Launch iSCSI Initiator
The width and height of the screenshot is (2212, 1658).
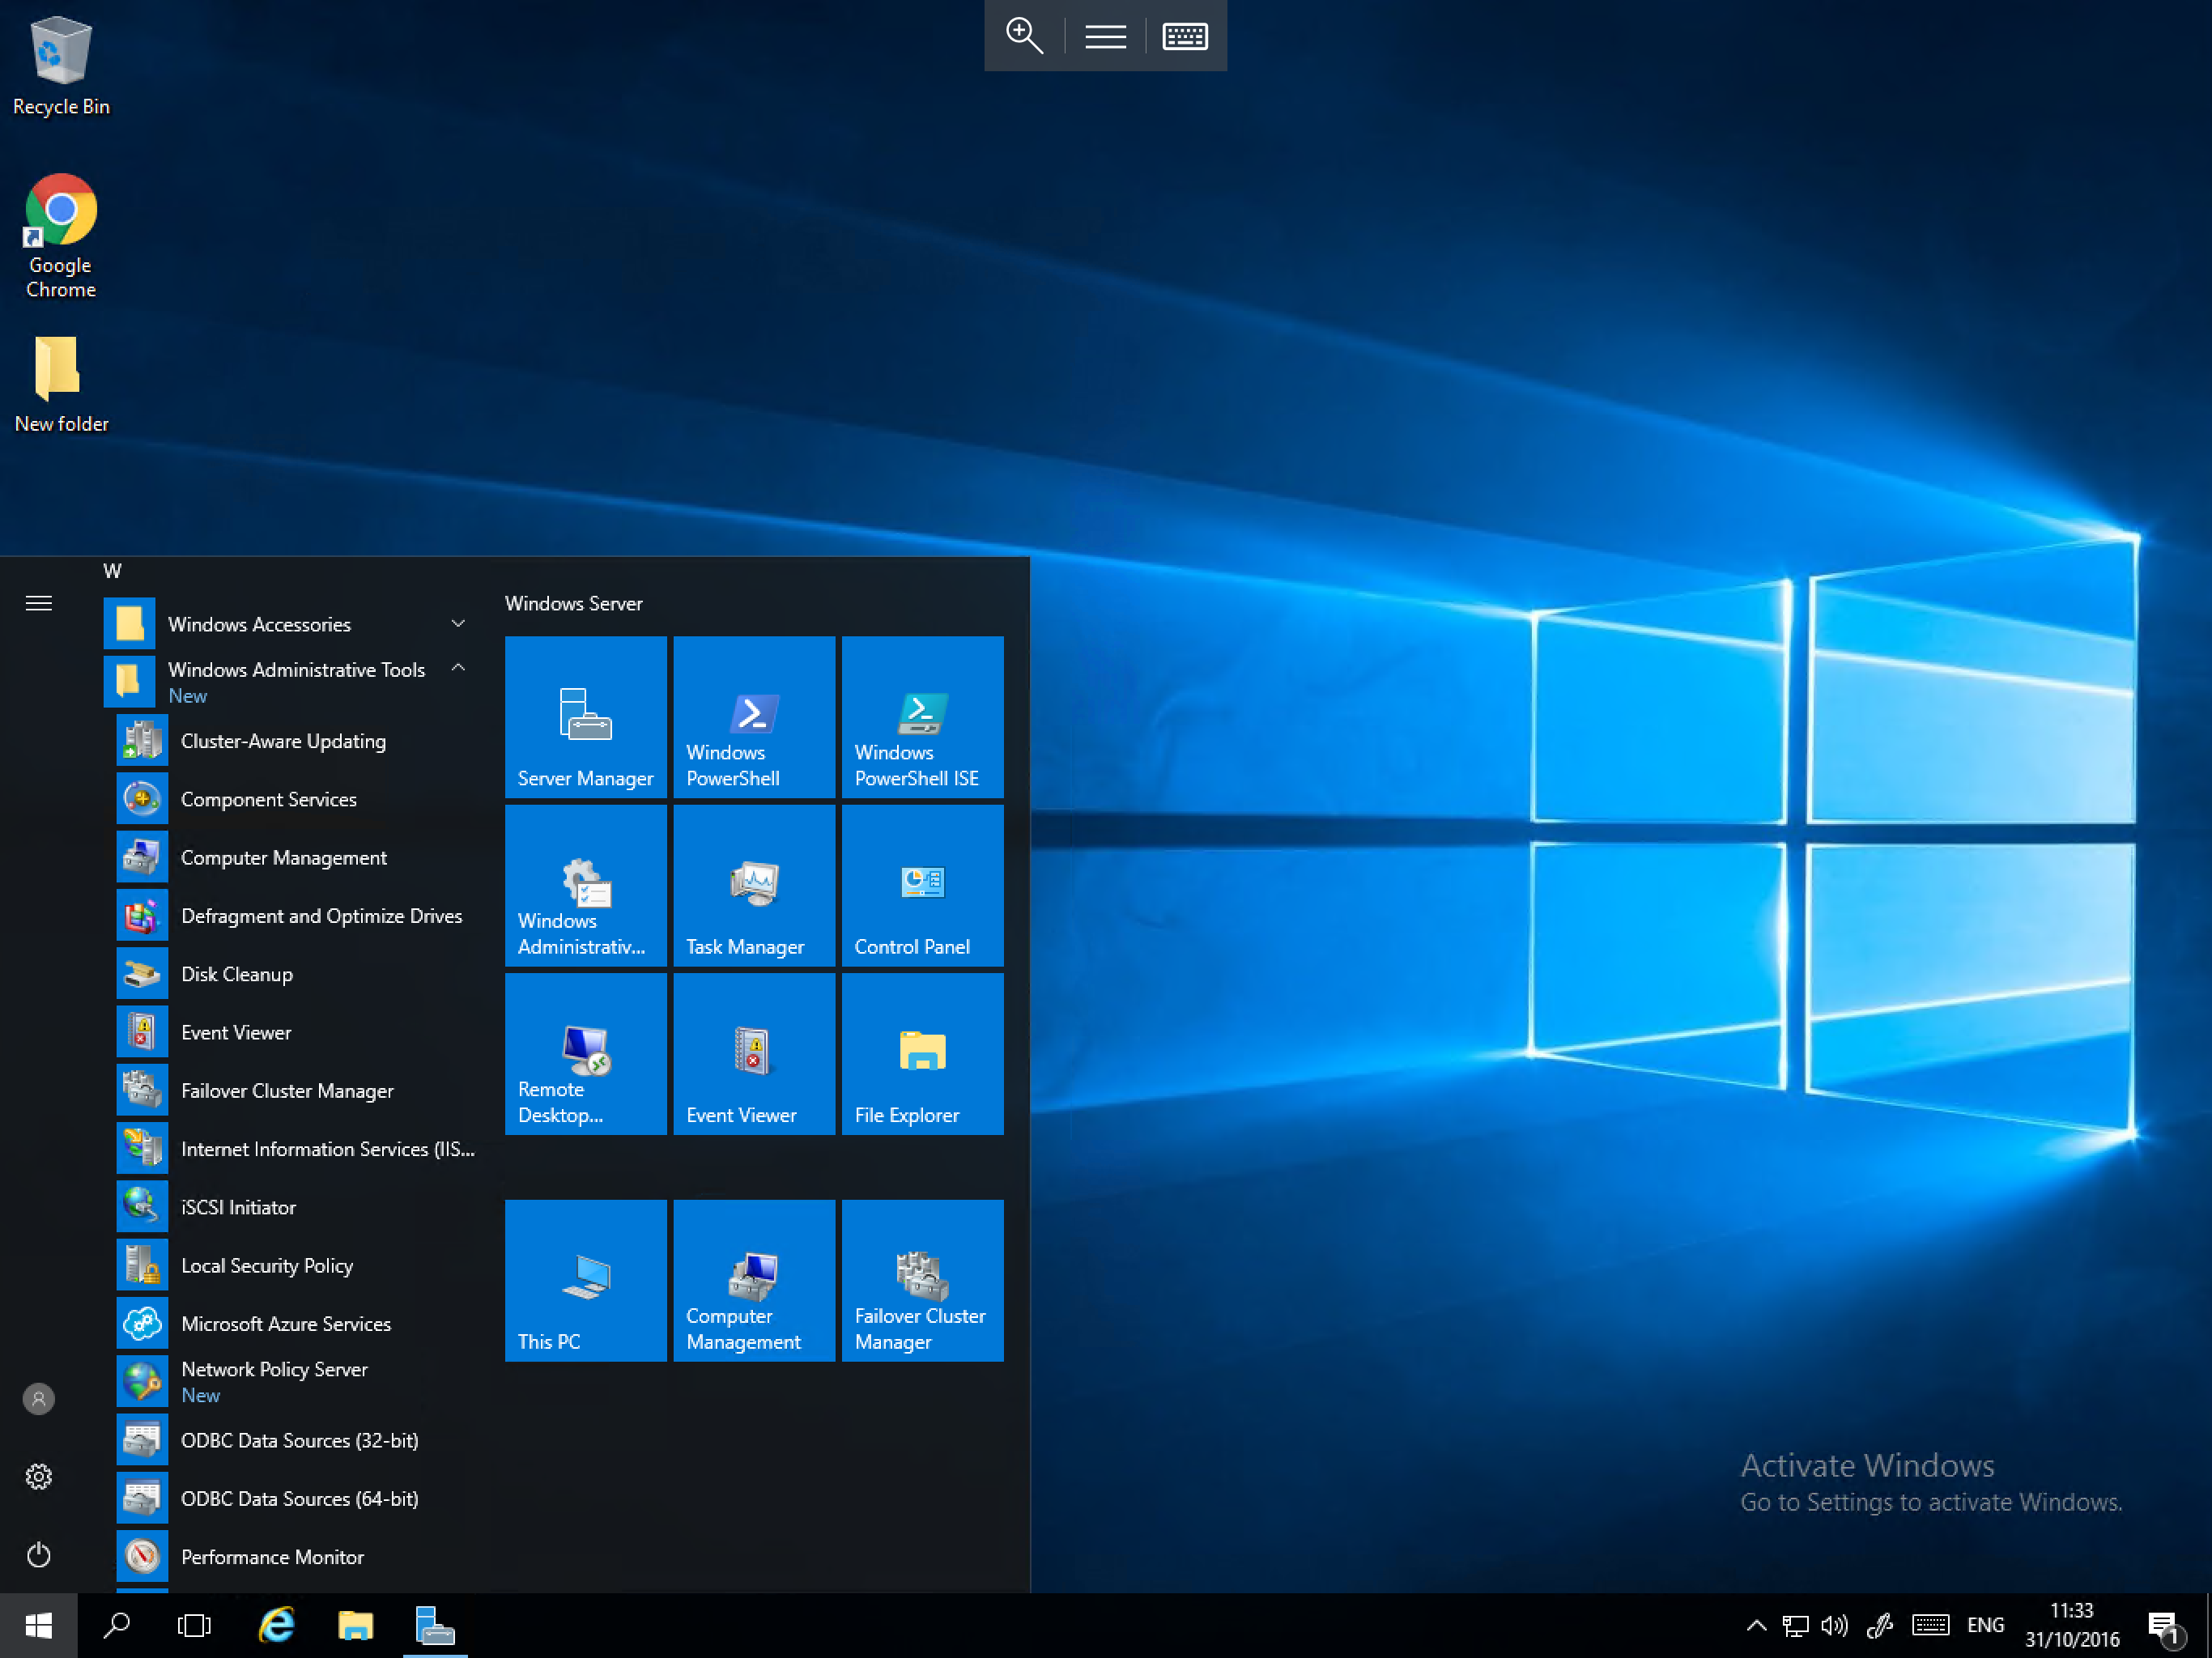pyautogui.click(x=297, y=1207)
